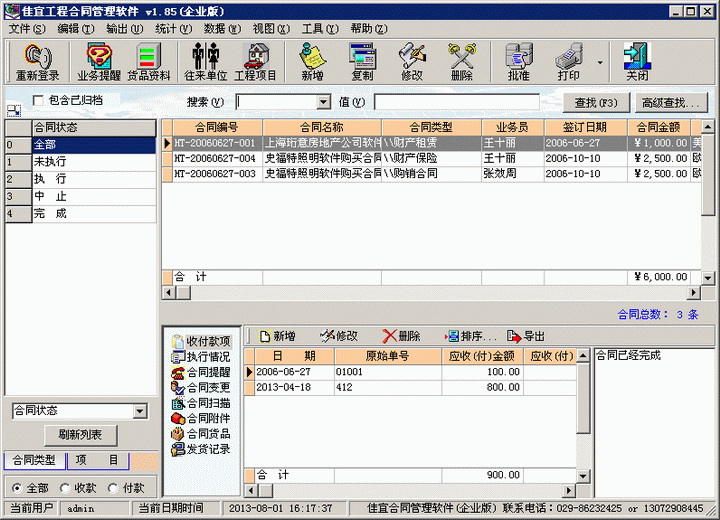720x520 pixels.
Task: Click the 复制 copy contract icon
Action: (x=362, y=62)
